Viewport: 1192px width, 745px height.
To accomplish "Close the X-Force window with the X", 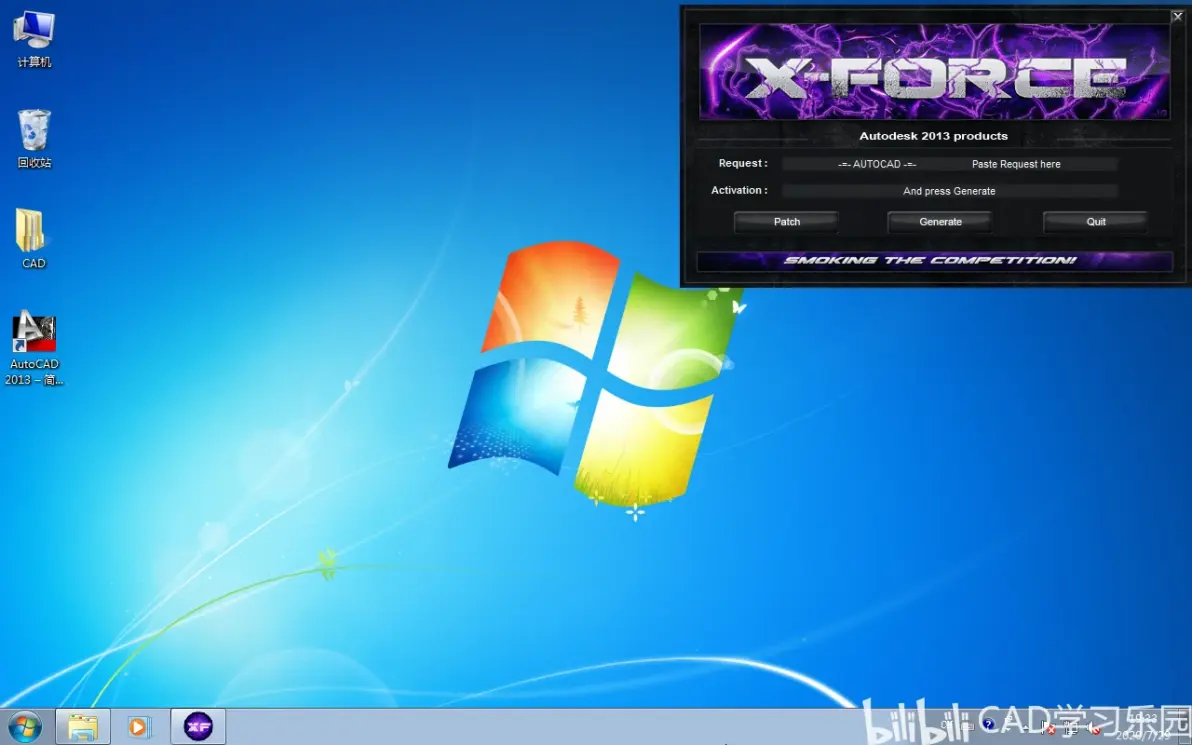I will [1178, 16].
